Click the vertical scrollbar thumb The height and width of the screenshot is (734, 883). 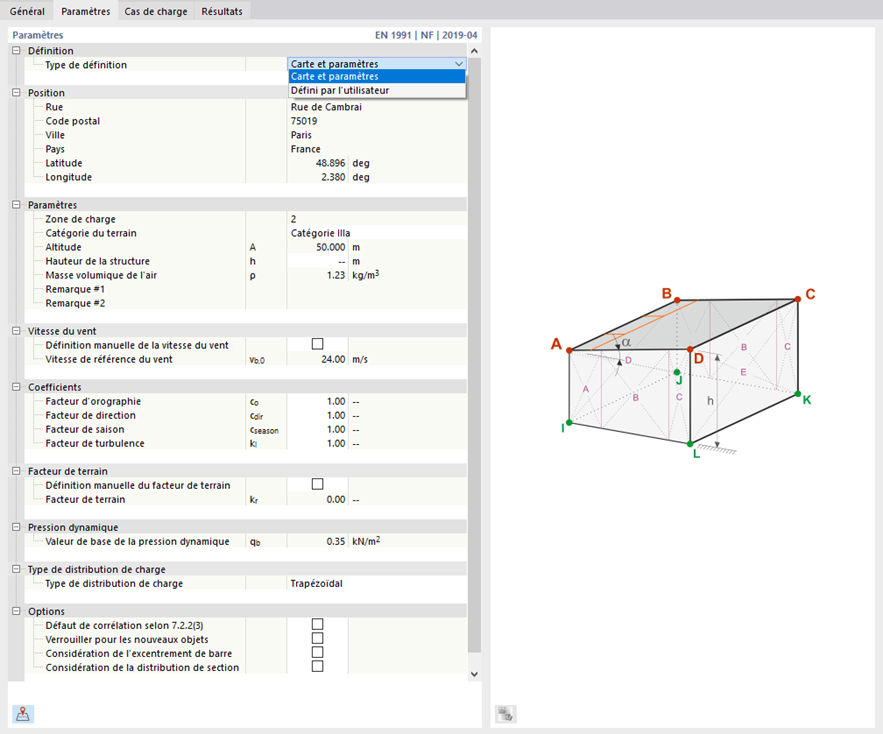(x=474, y=355)
